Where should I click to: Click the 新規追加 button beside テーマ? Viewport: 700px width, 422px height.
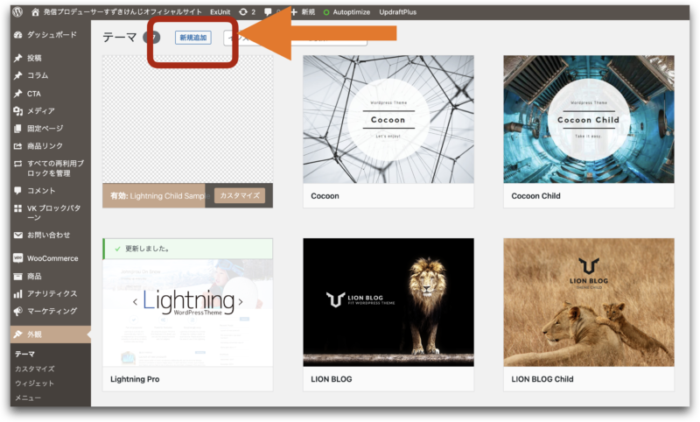click(193, 38)
